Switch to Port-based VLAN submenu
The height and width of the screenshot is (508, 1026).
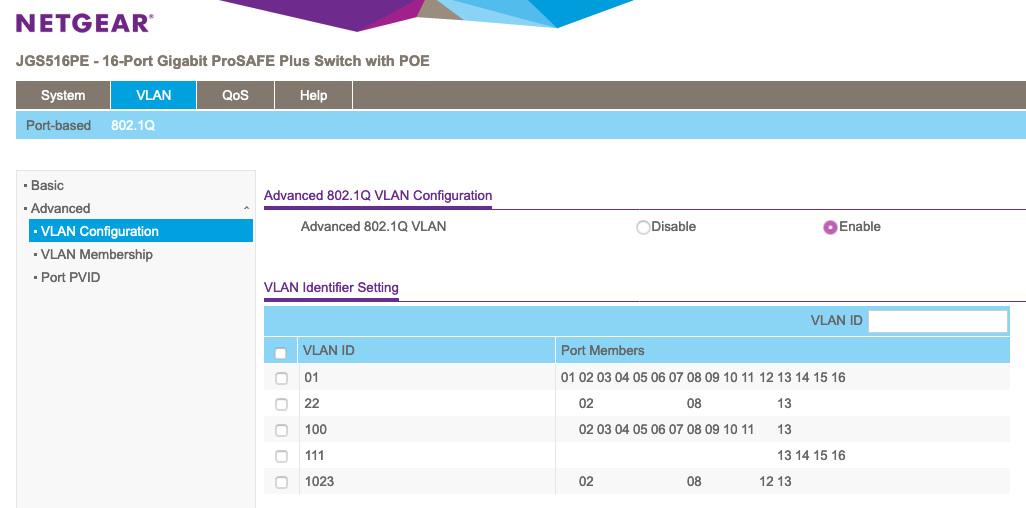pyautogui.click(x=58, y=125)
